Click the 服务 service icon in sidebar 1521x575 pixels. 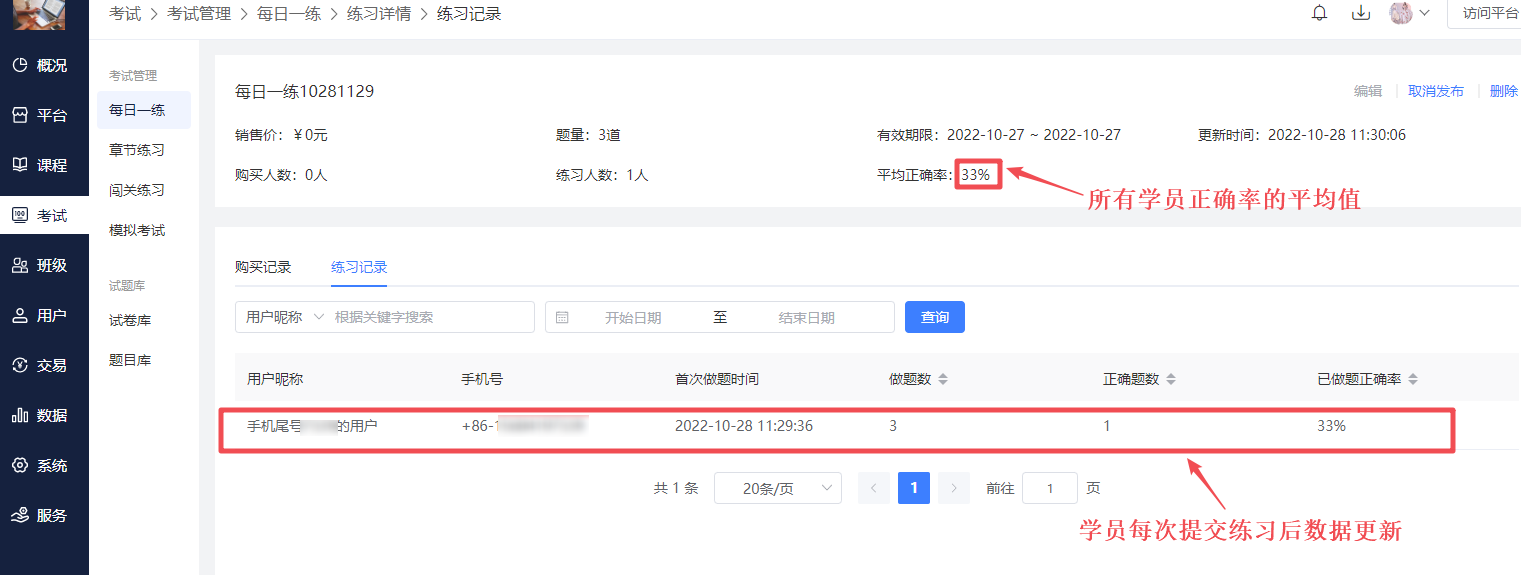point(19,515)
